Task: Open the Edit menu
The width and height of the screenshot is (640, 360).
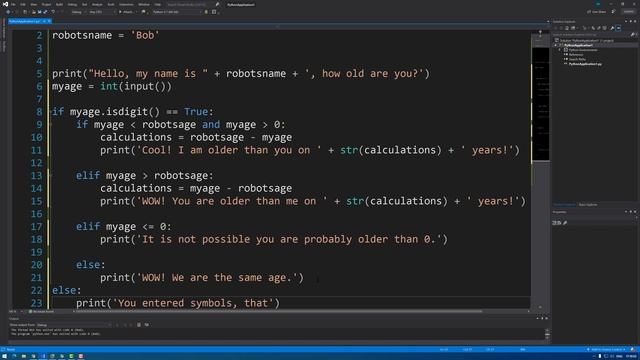Action: (x=23, y=4)
